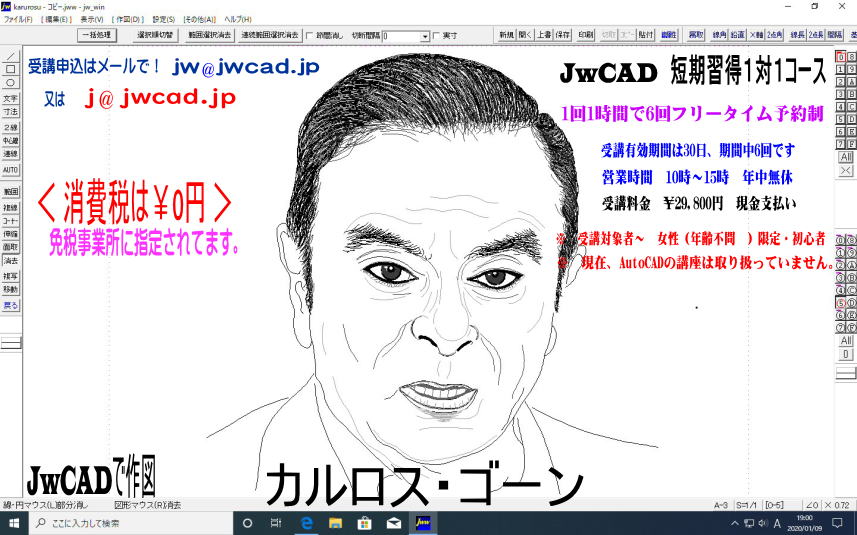Click 属取 attribute-get button

[696, 35]
